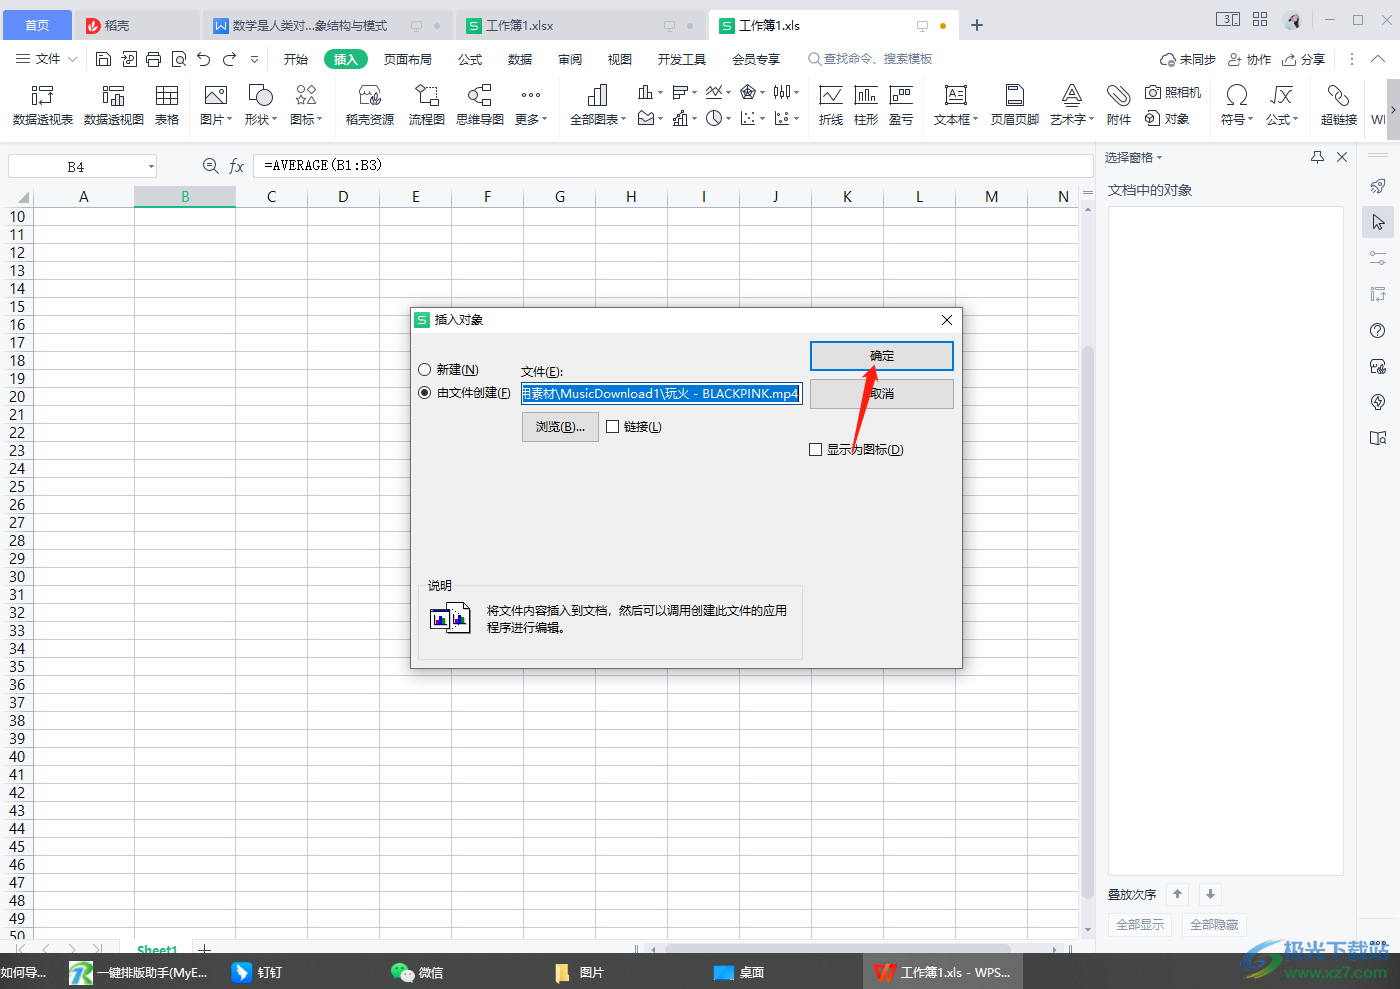Insert a 超链接 hyperlink
The image size is (1400, 989).
tap(1339, 105)
